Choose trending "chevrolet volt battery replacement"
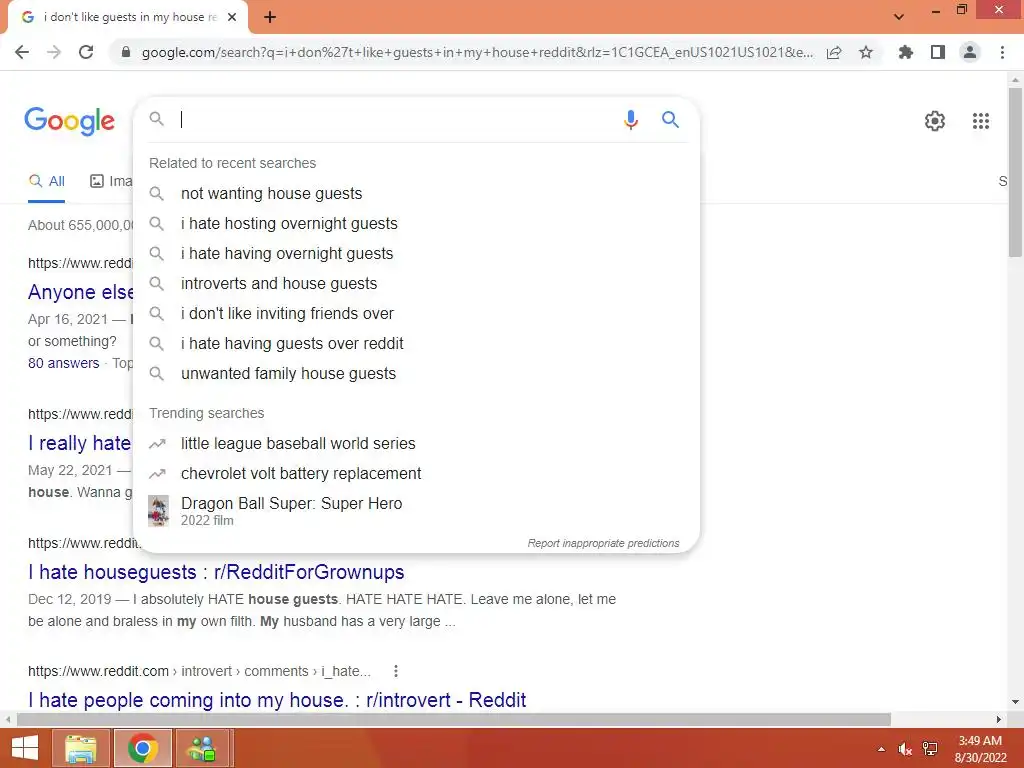This screenshot has width=1024, height=768. [x=416, y=473]
